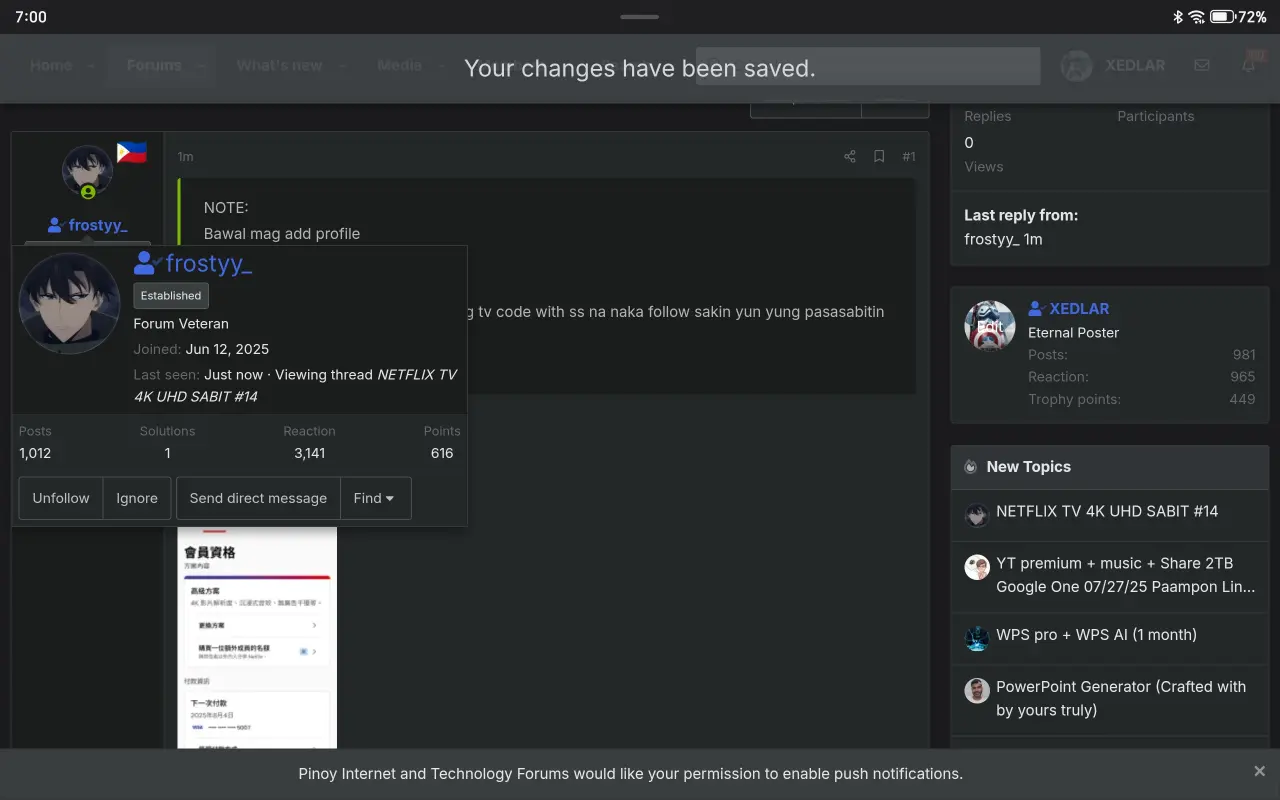Ignore frostyy_ in the member card
1280x800 pixels.
pyautogui.click(x=137, y=498)
